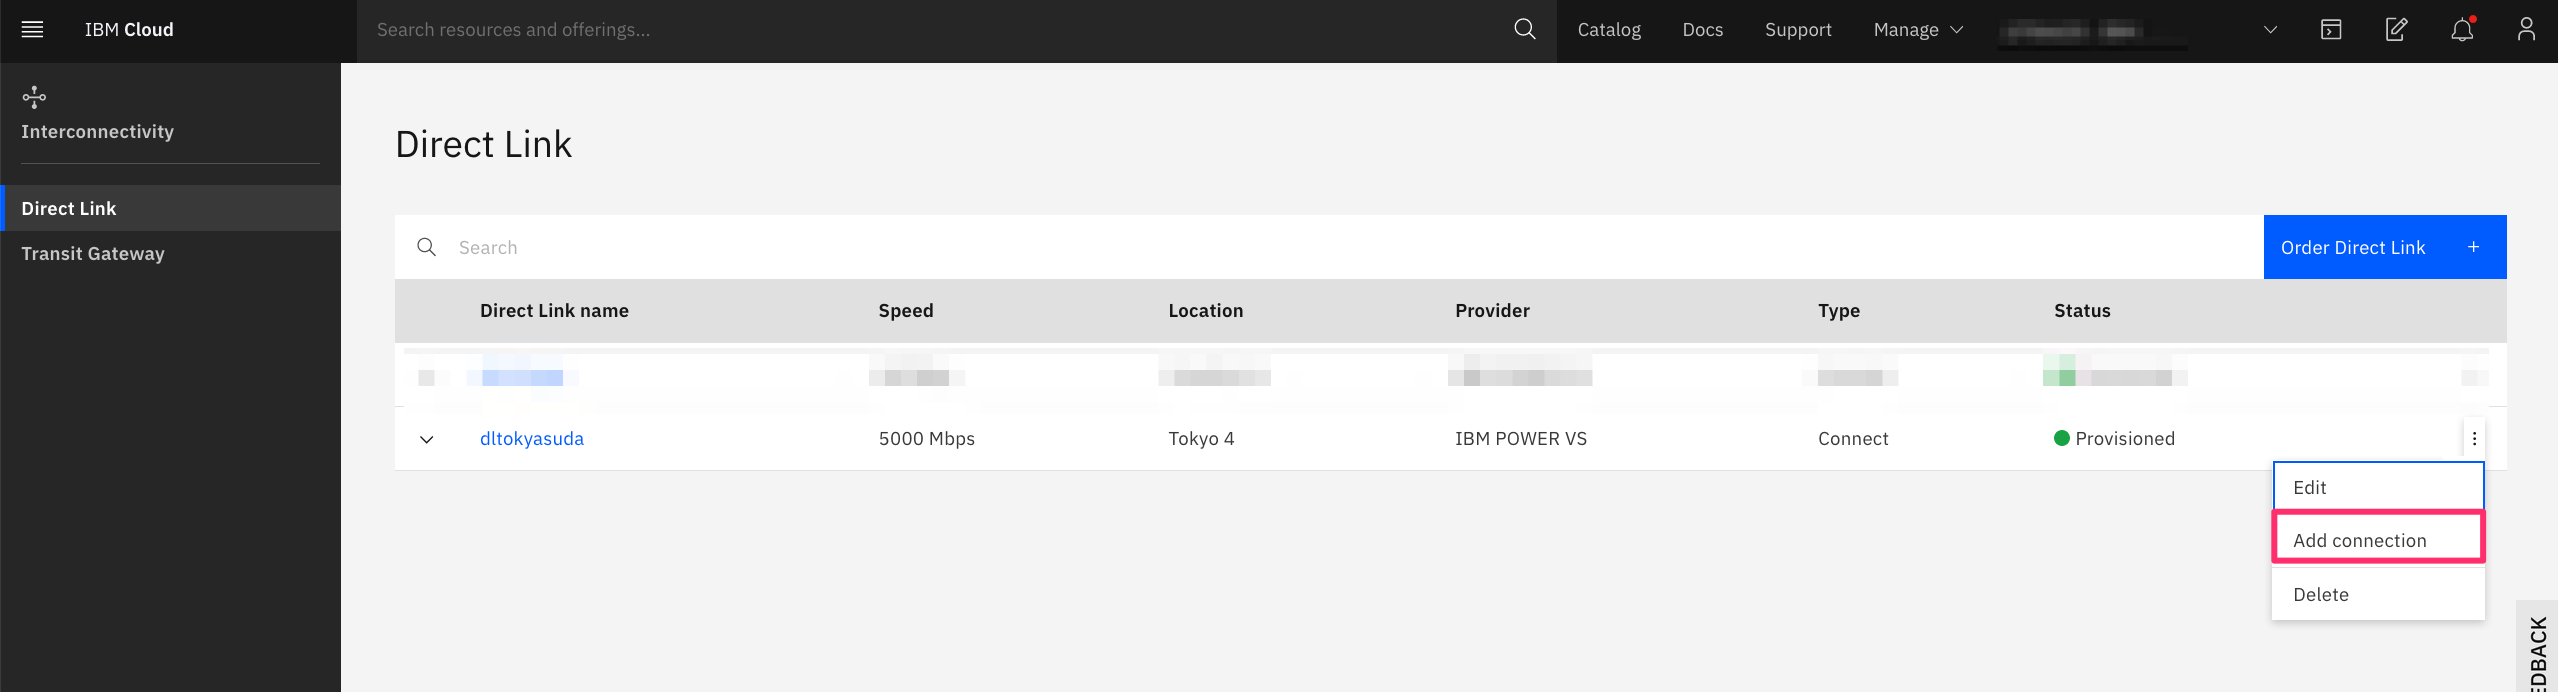The width and height of the screenshot is (2558, 692).
Task: Go to Transit Gateway in sidebar
Action: pos(93,254)
